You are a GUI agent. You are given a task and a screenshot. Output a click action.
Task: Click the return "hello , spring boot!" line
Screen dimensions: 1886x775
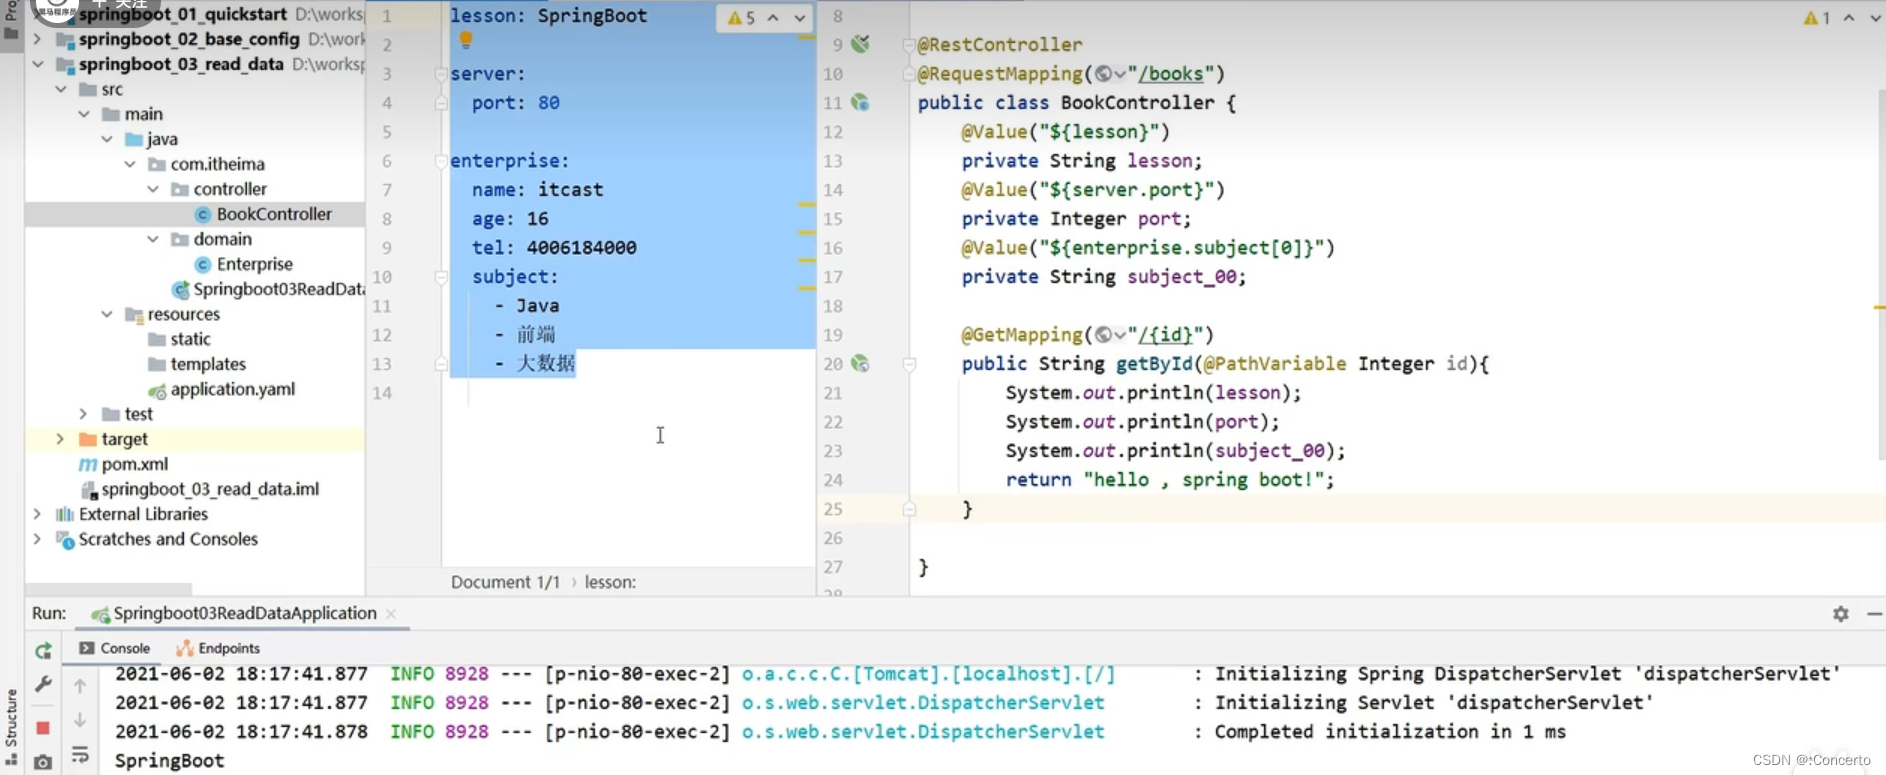tap(1170, 480)
